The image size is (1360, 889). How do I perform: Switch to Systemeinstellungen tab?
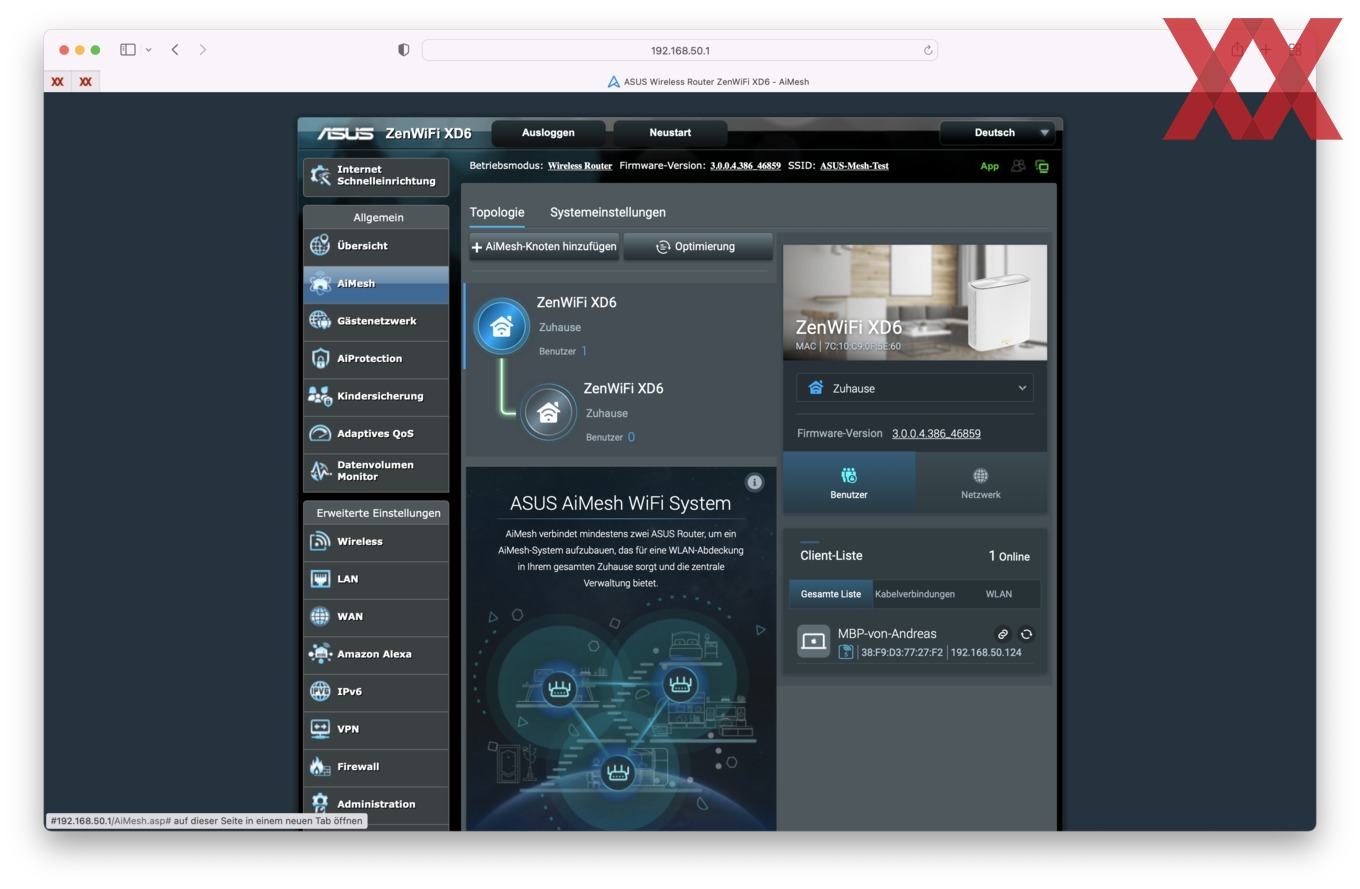(608, 212)
